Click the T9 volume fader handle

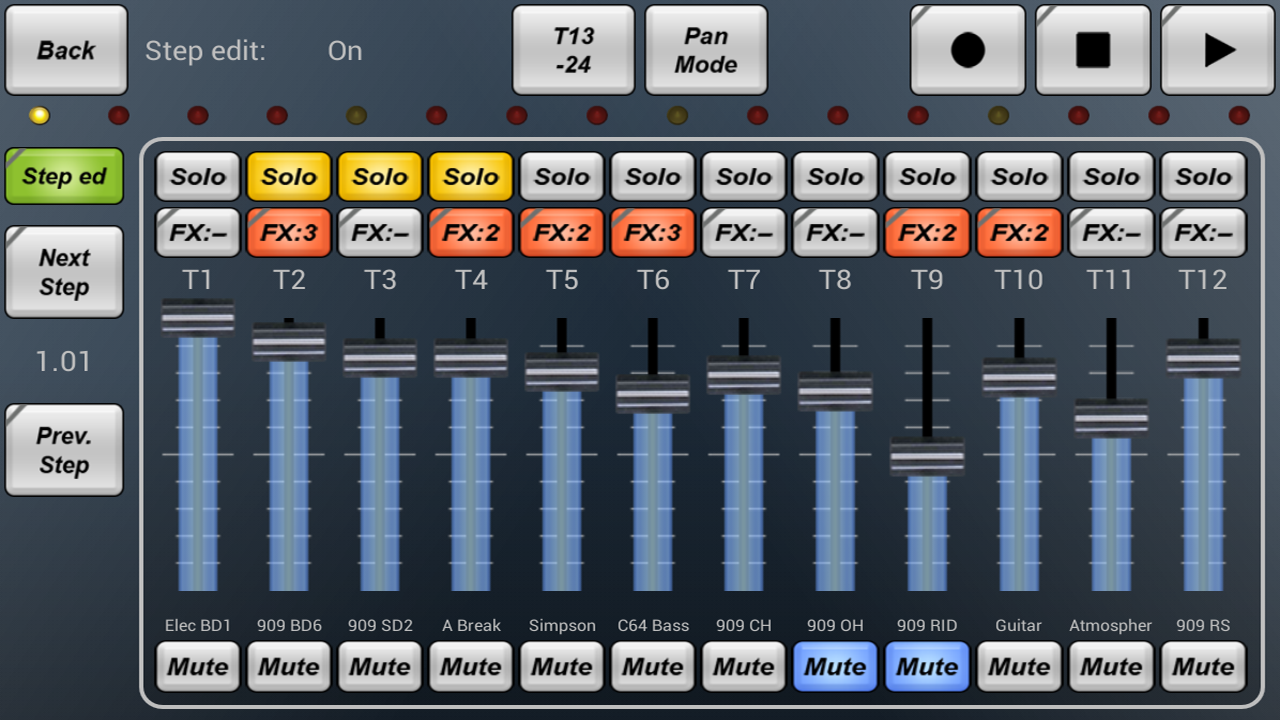(927, 457)
